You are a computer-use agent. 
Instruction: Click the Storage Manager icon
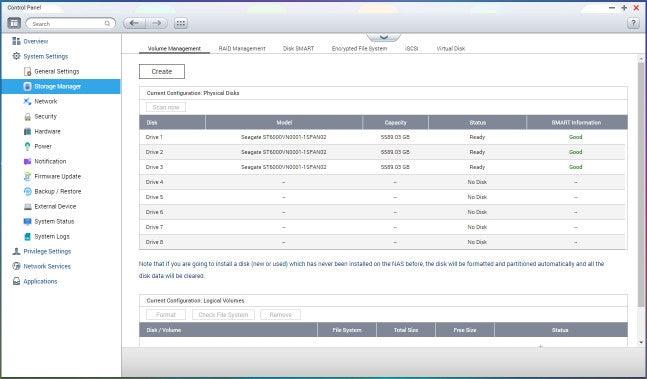click(x=28, y=86)
